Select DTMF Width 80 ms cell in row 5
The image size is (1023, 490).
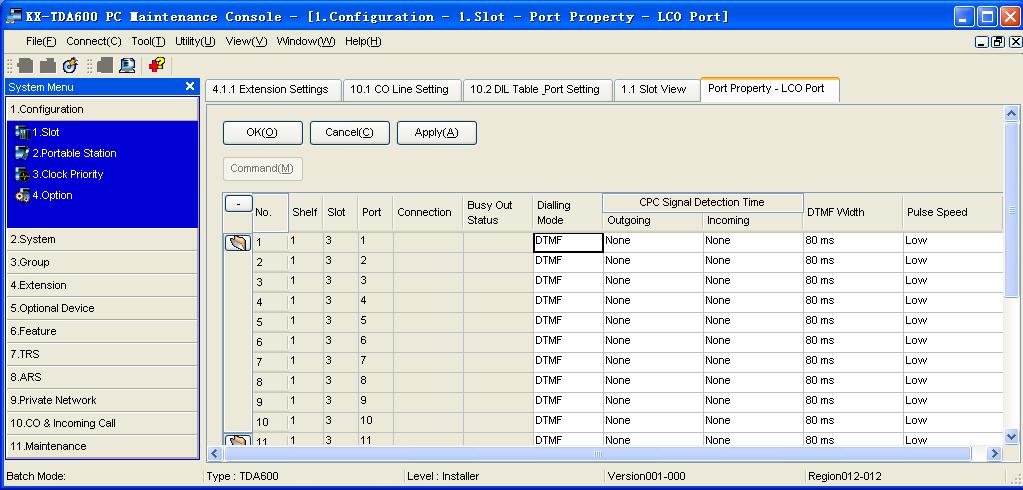pyautogui.click(x=853, y=320)
